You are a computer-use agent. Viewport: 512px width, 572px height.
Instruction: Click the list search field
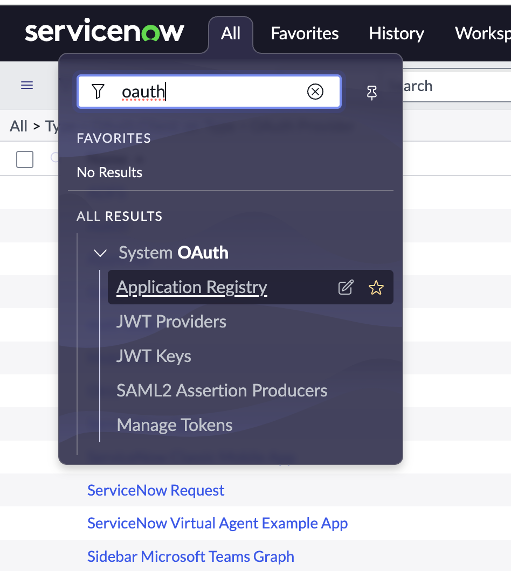(457, 86)
